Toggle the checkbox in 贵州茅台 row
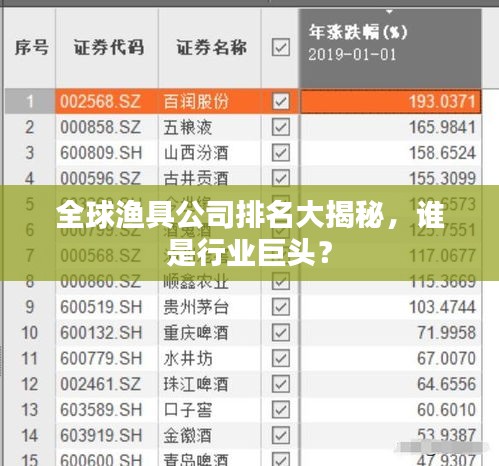499x466 pixels. click(280, 307)
